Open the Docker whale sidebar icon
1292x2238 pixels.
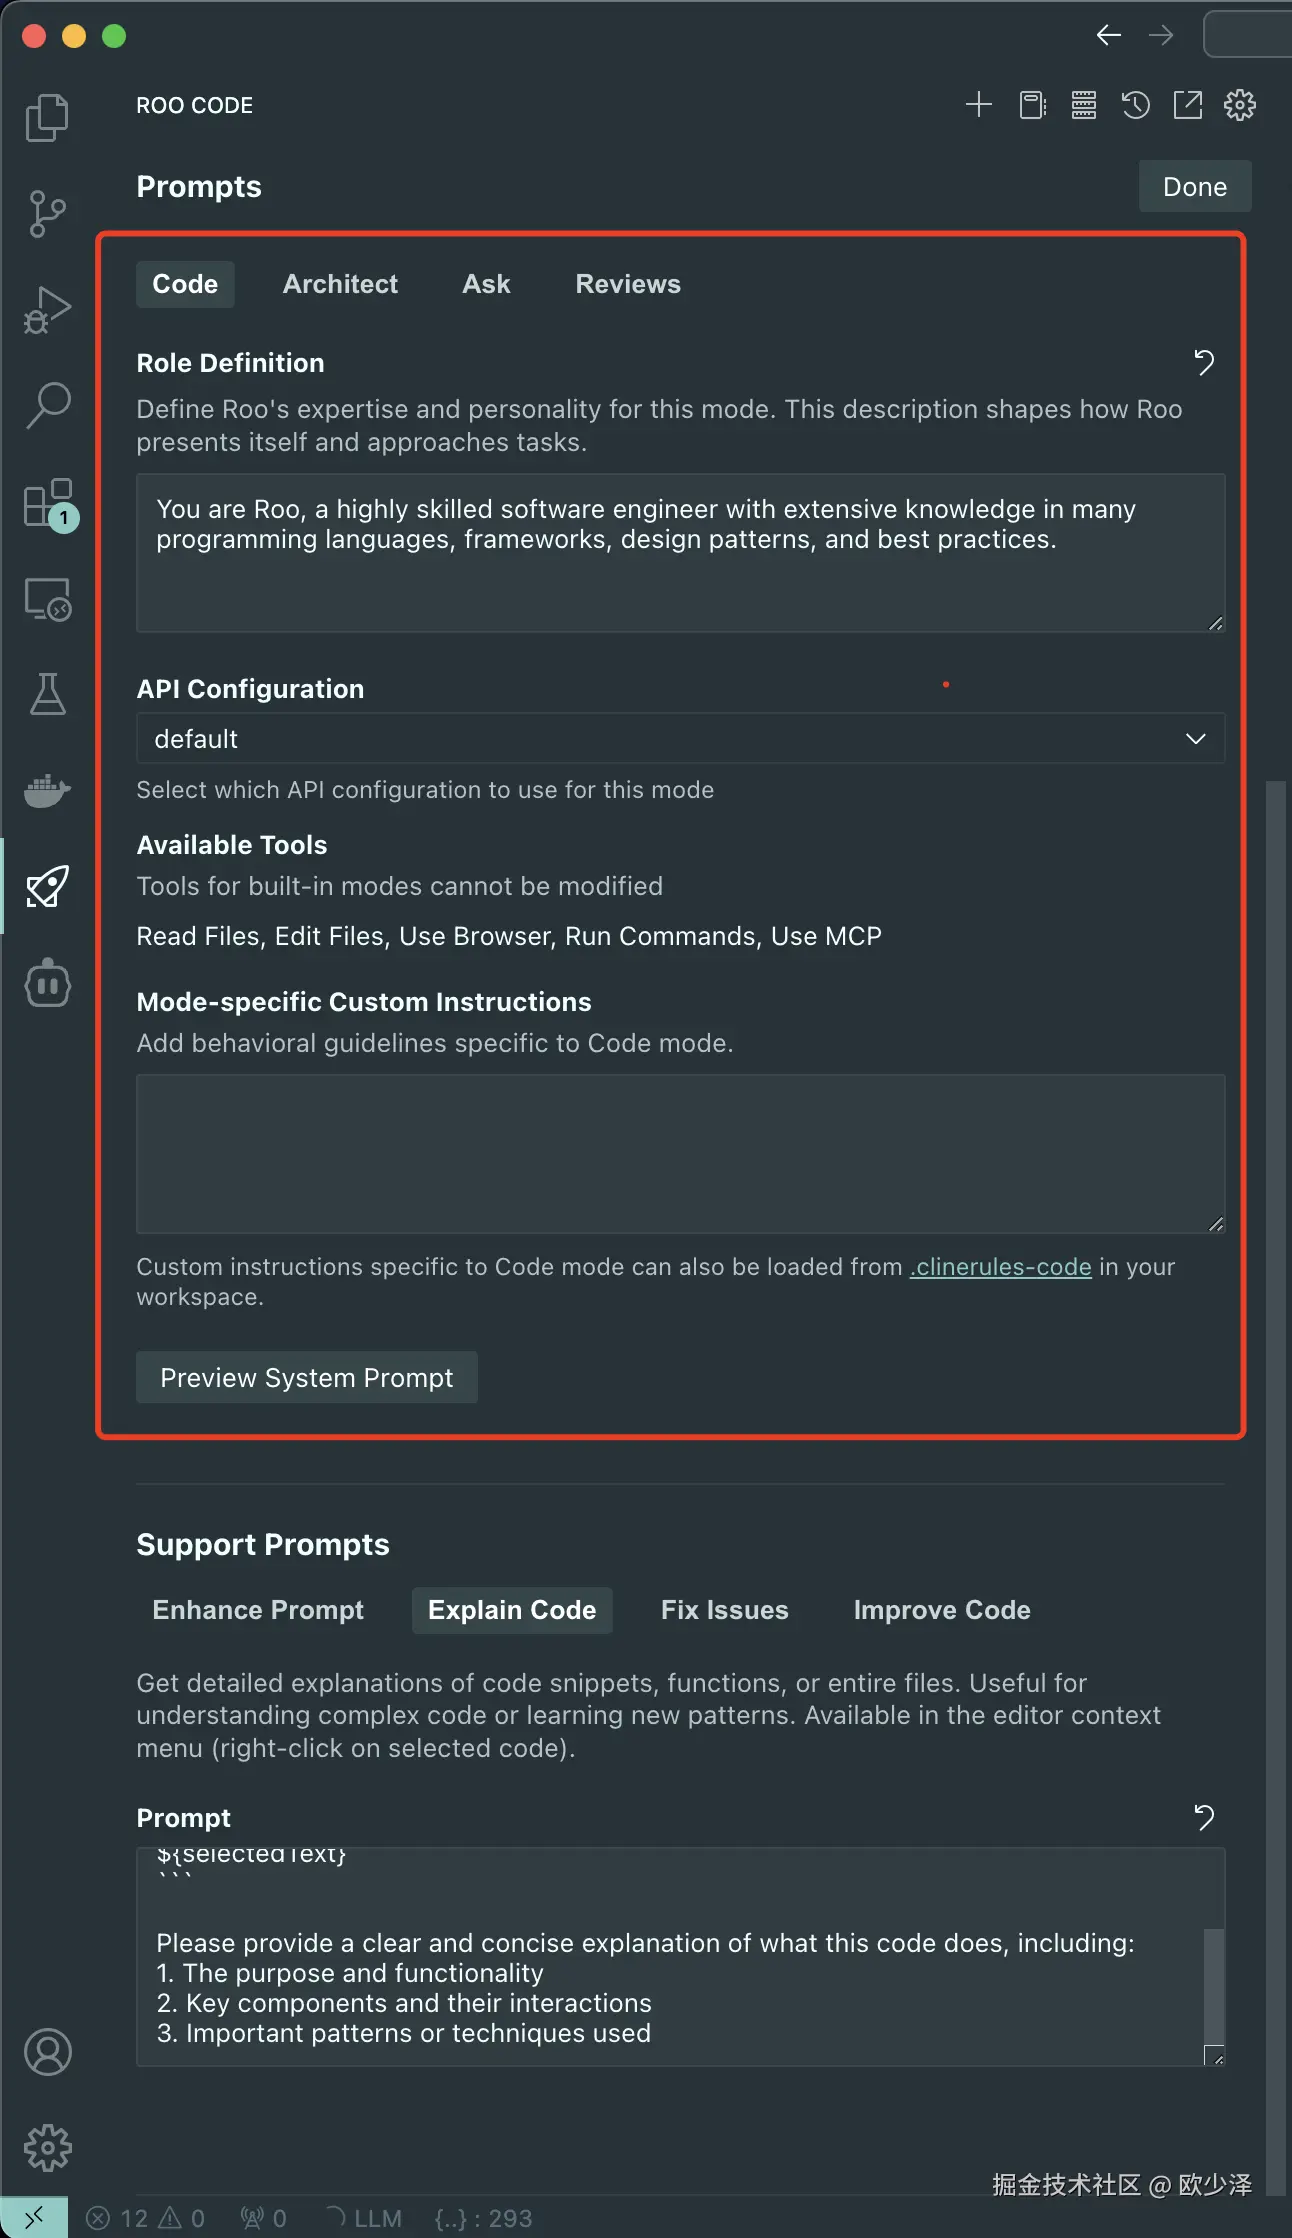[x=47, y=790]
